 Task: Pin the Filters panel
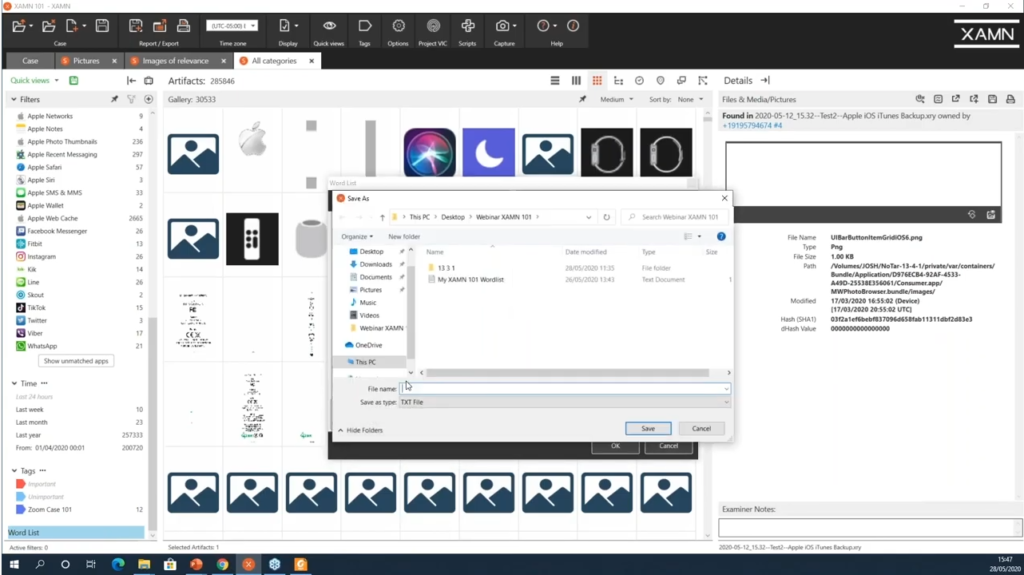[x=114, y=99]
